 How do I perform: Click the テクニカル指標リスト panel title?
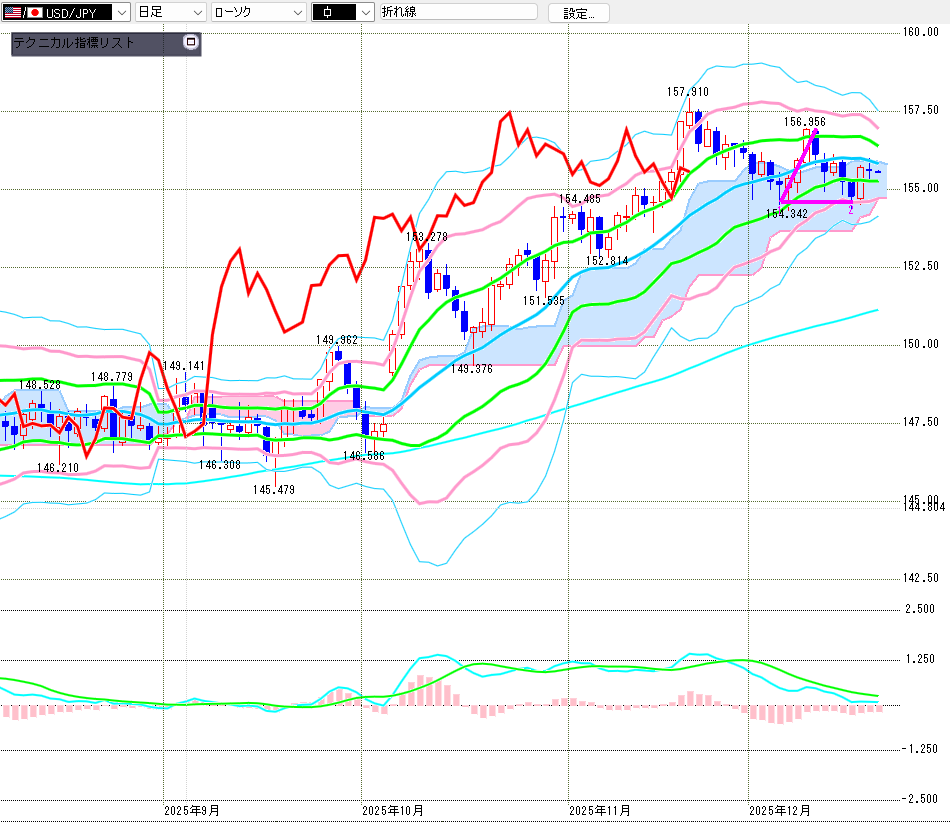74,44
